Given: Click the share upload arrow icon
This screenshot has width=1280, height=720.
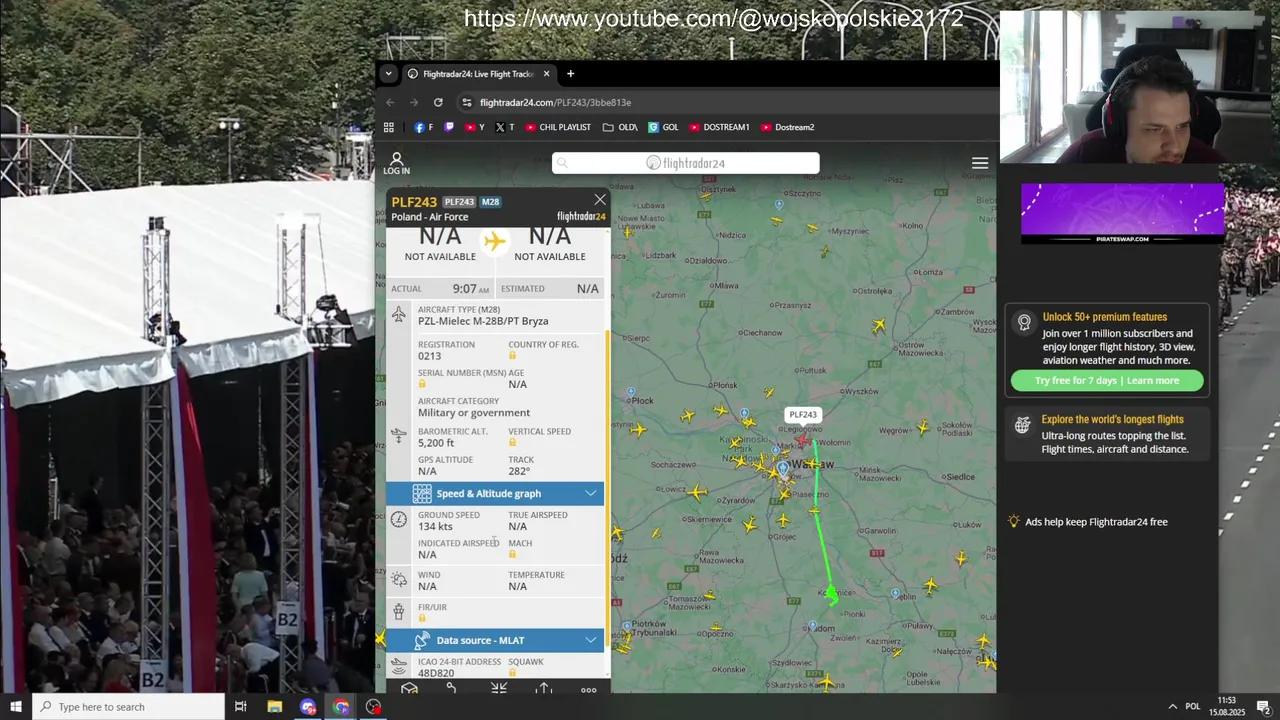Looking at the screenshot, I should 543,689.
